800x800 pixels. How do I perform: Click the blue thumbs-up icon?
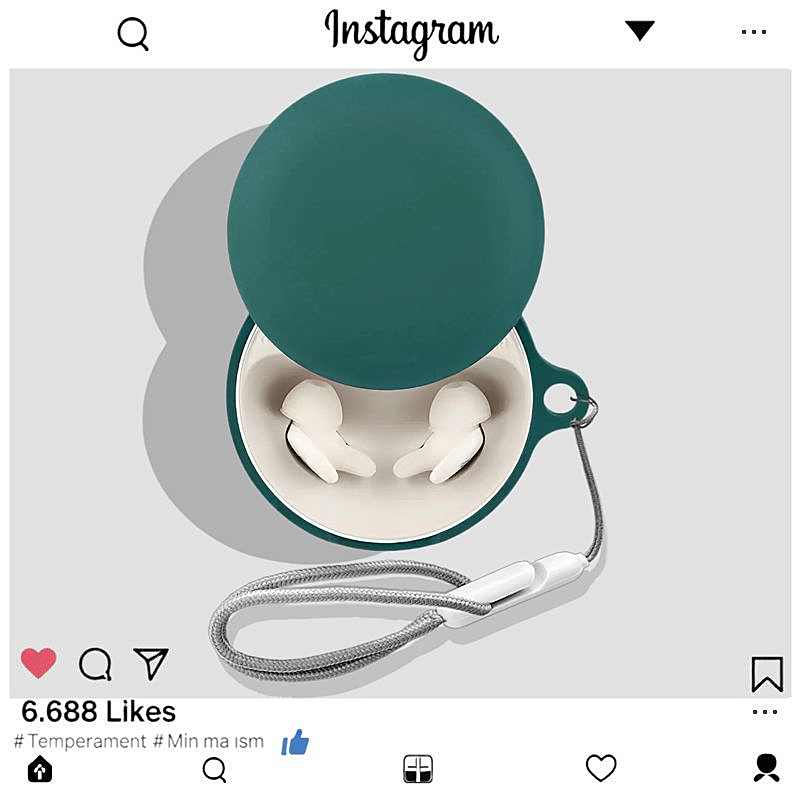(x=295, y=742)
